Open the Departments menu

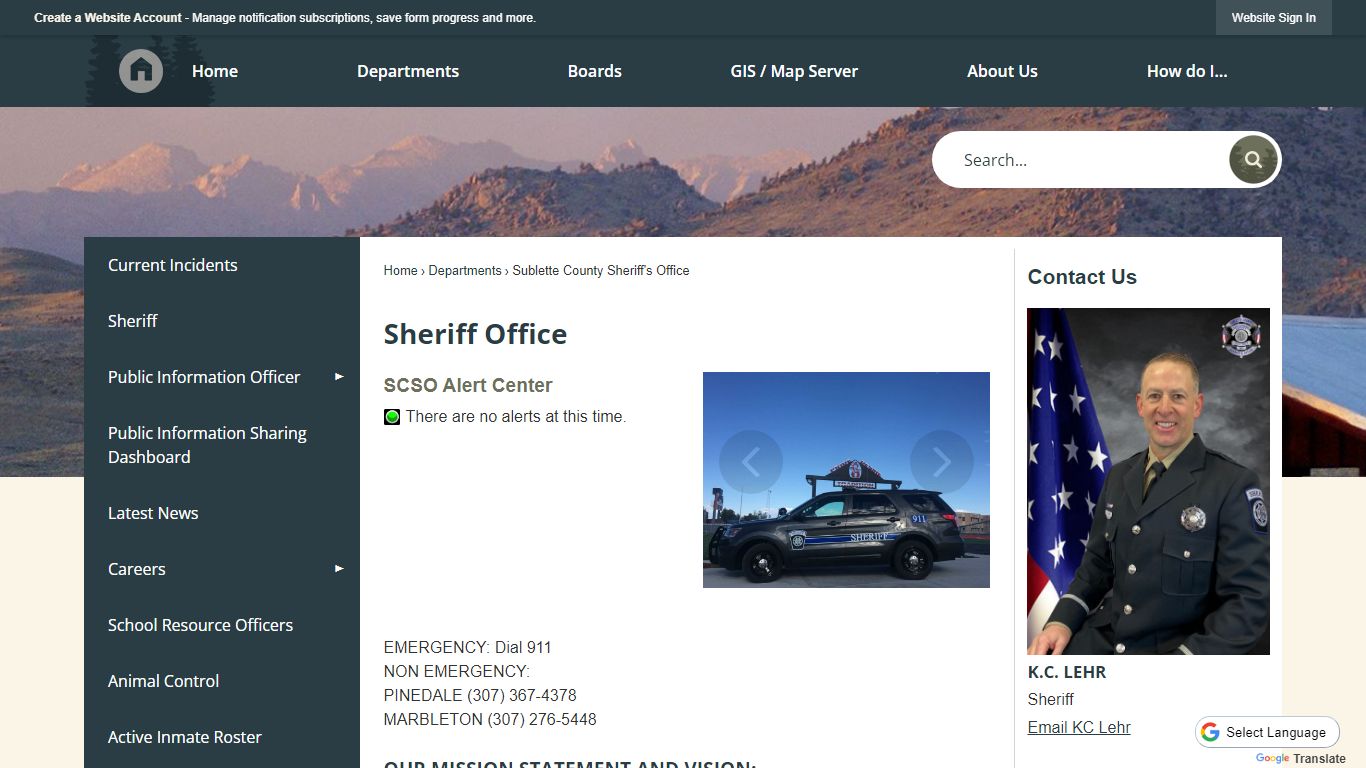tap(408, 71)
